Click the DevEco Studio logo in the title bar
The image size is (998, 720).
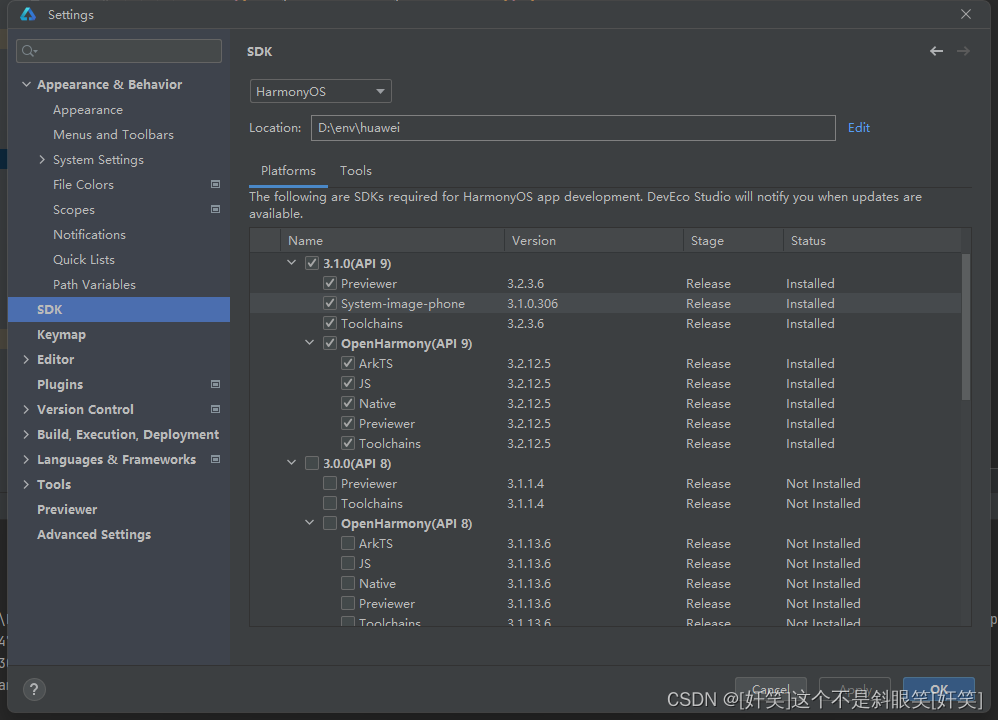[28, 14]
